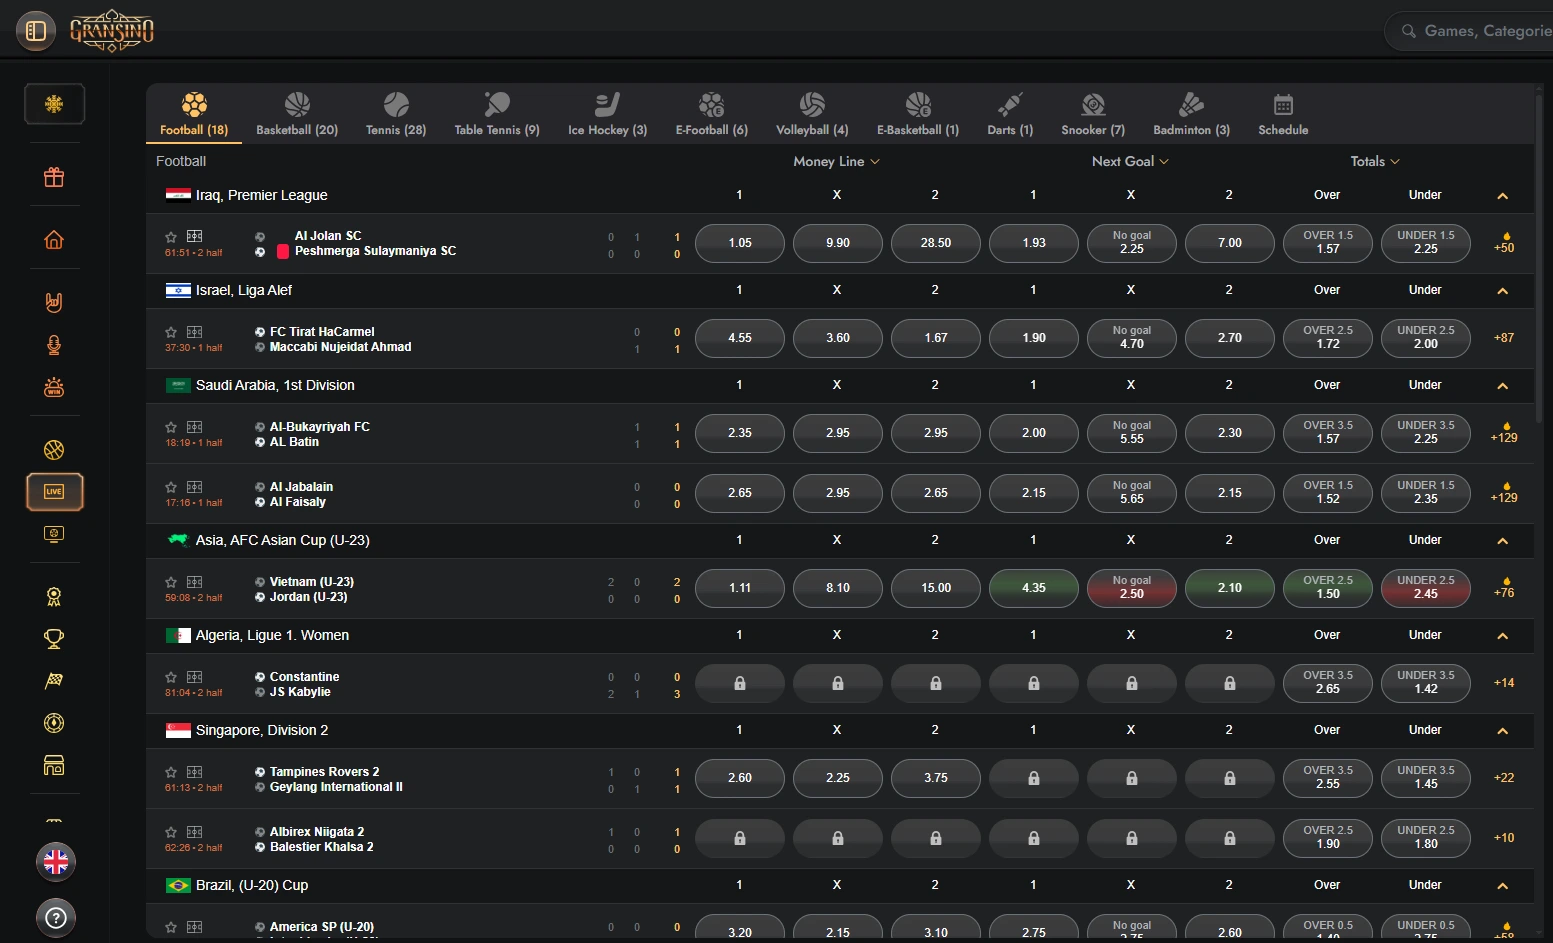This screenshot has height=943, width=1553.
Task: Select OVER 2.5 at 1.50 for Vietnam match
Action: coord(1327,588)
